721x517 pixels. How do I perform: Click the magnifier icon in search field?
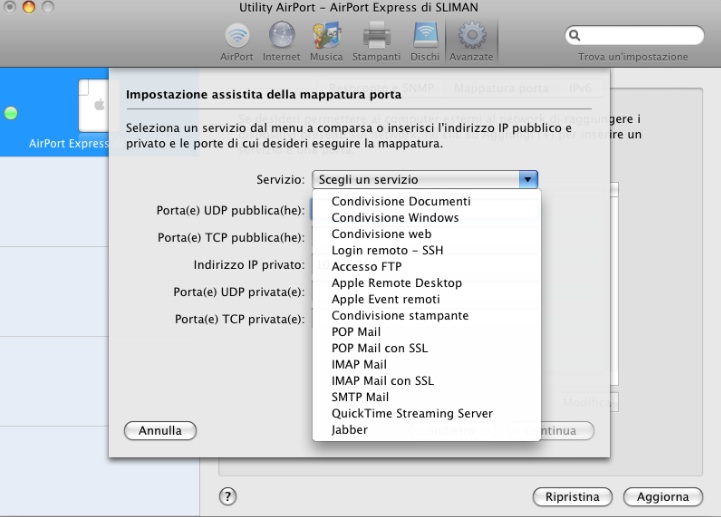pos(575,35)
